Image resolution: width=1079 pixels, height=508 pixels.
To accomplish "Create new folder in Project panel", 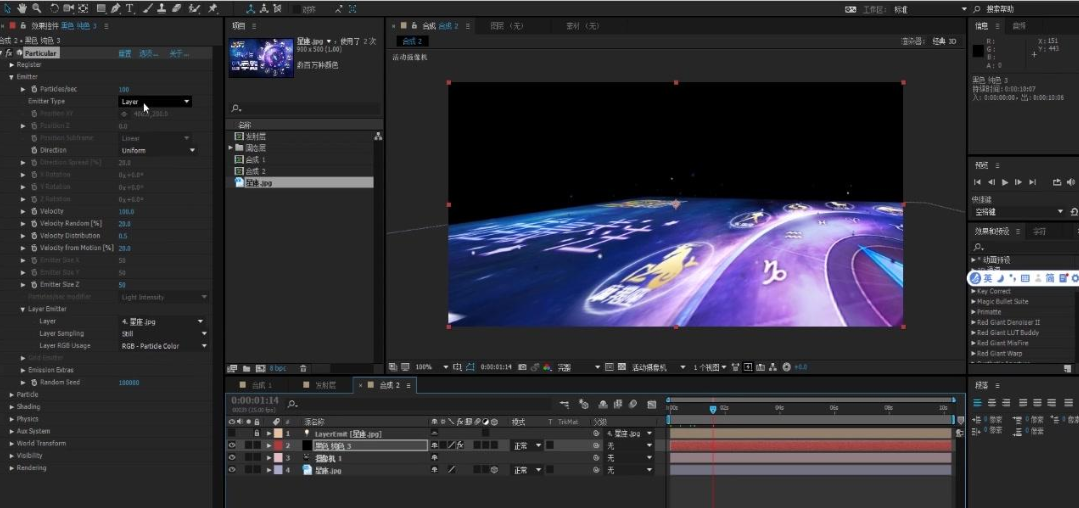I will coord(245,368).
